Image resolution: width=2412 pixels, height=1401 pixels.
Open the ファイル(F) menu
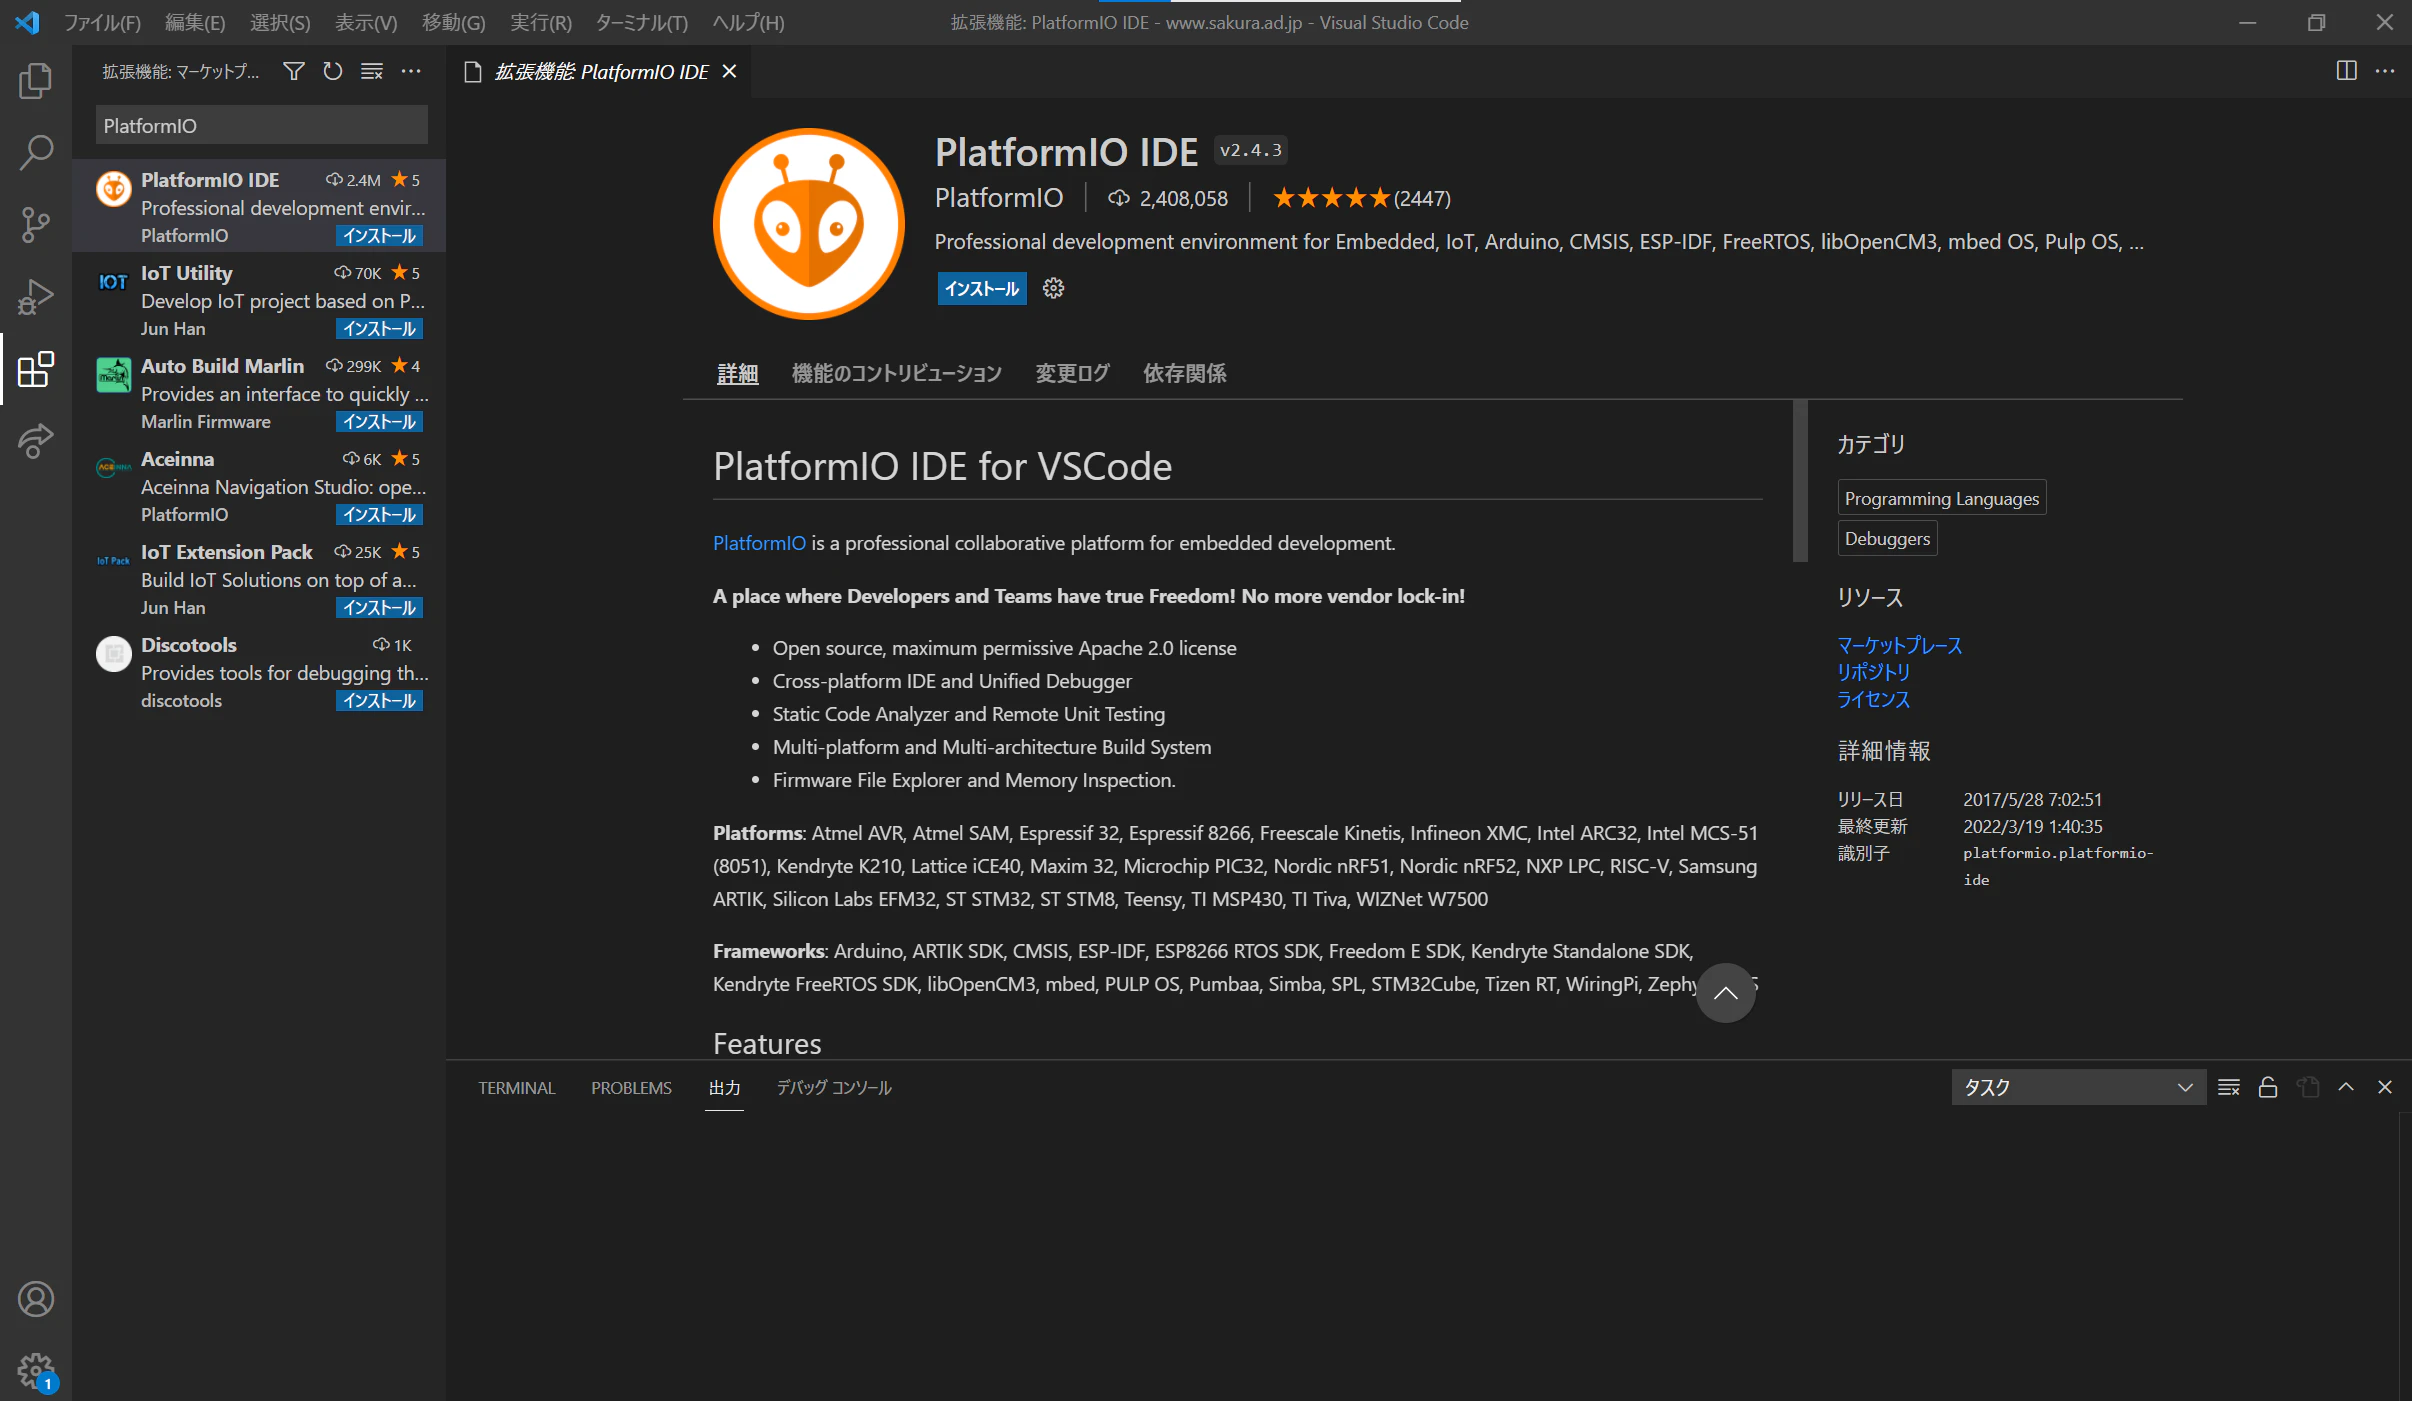coord(102,22)
